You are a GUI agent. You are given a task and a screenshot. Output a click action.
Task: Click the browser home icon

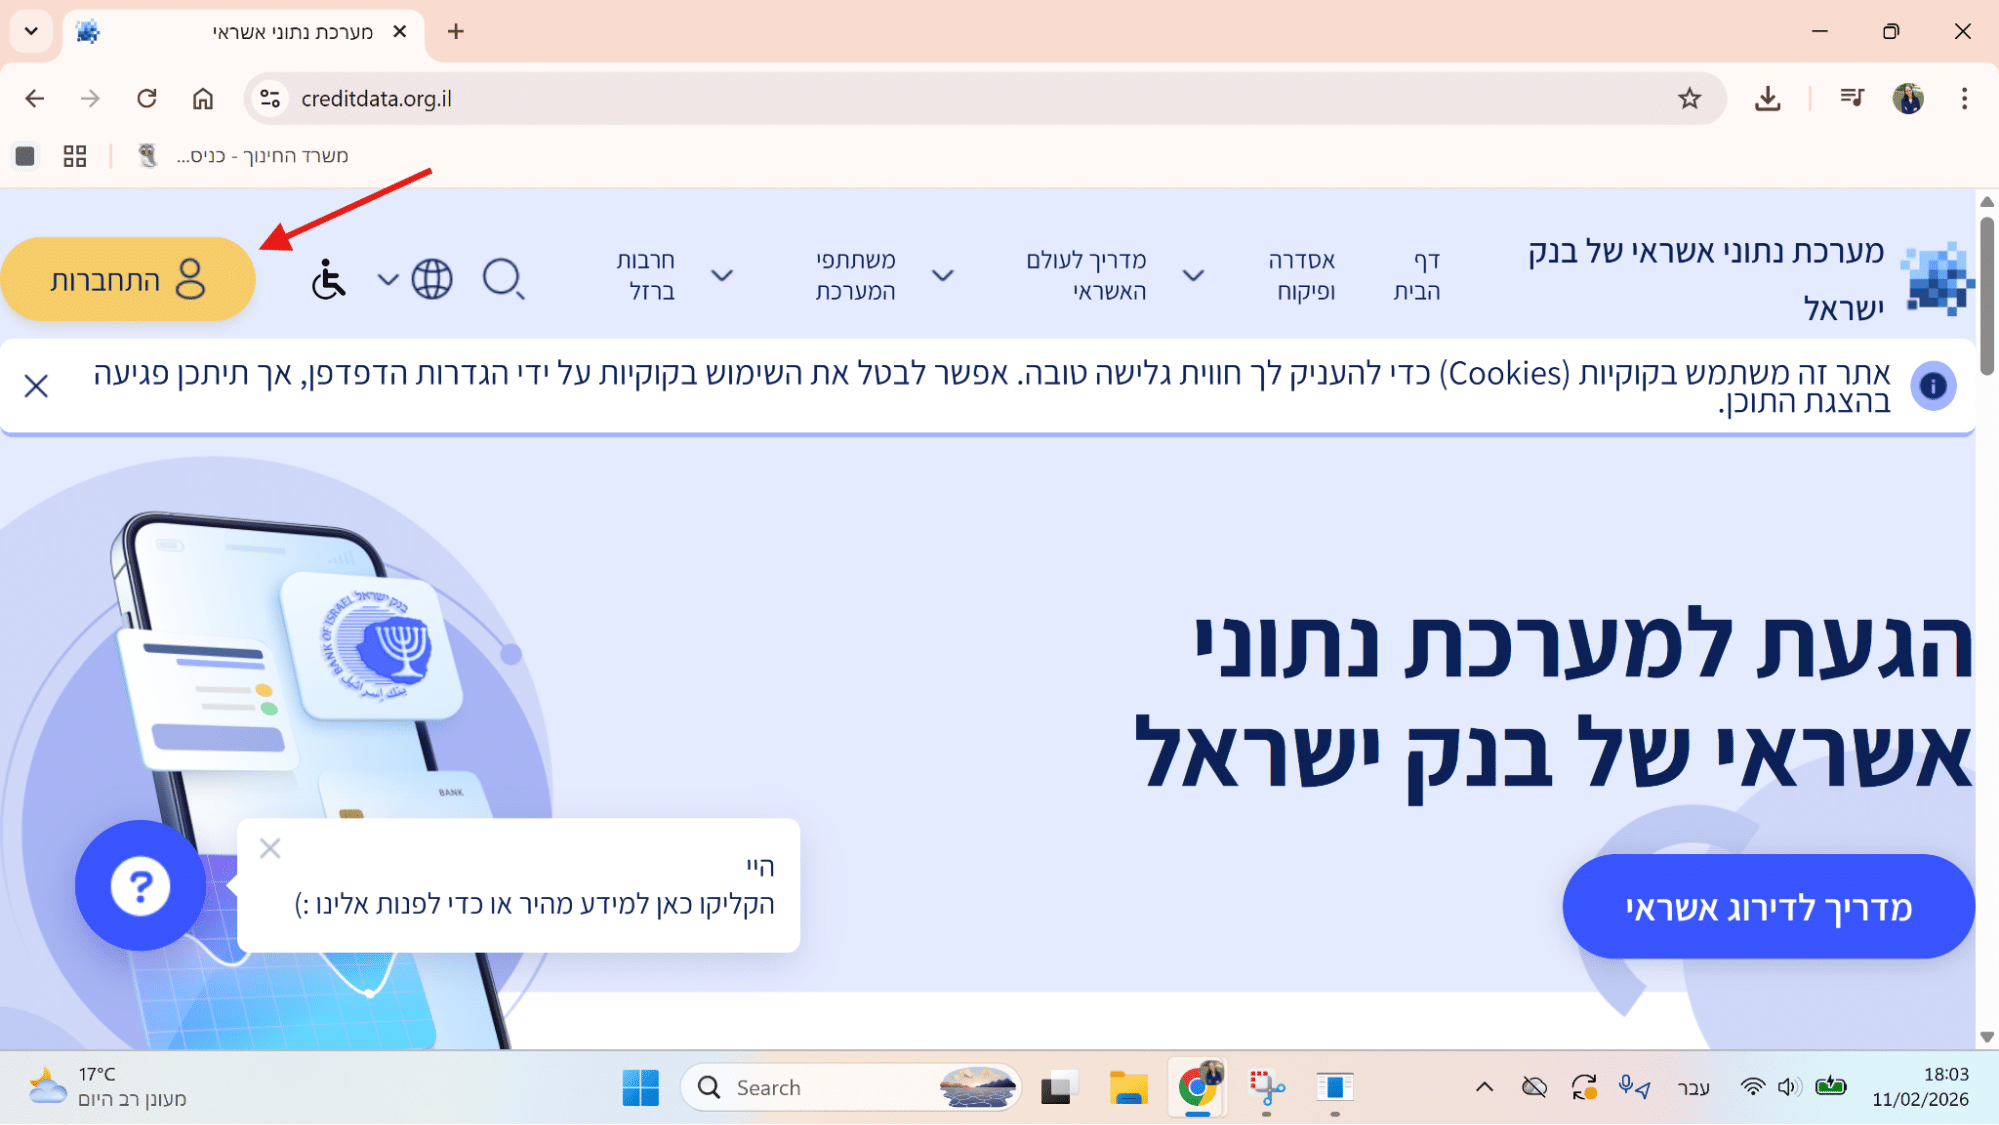click(x=203, y=98)
